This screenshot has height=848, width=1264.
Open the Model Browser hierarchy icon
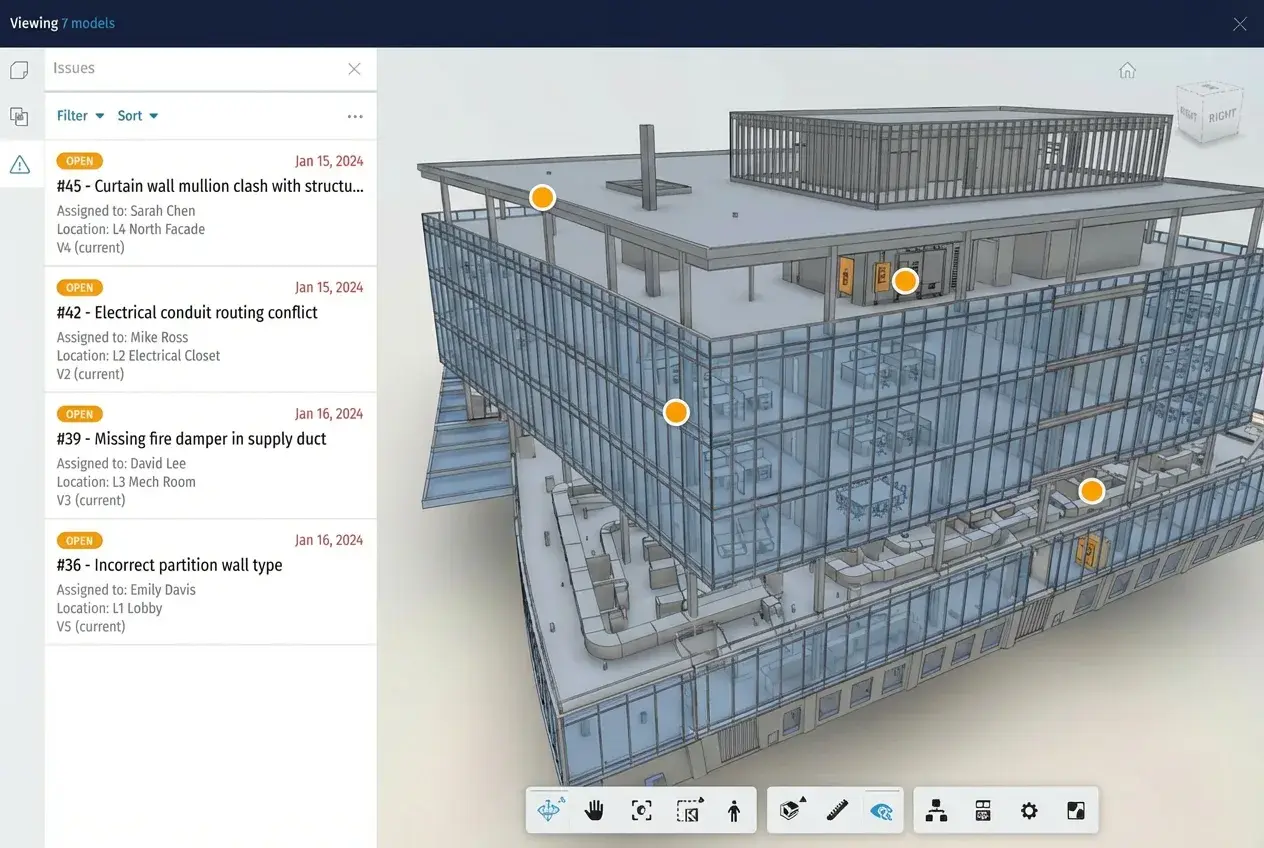pos(936,810)
